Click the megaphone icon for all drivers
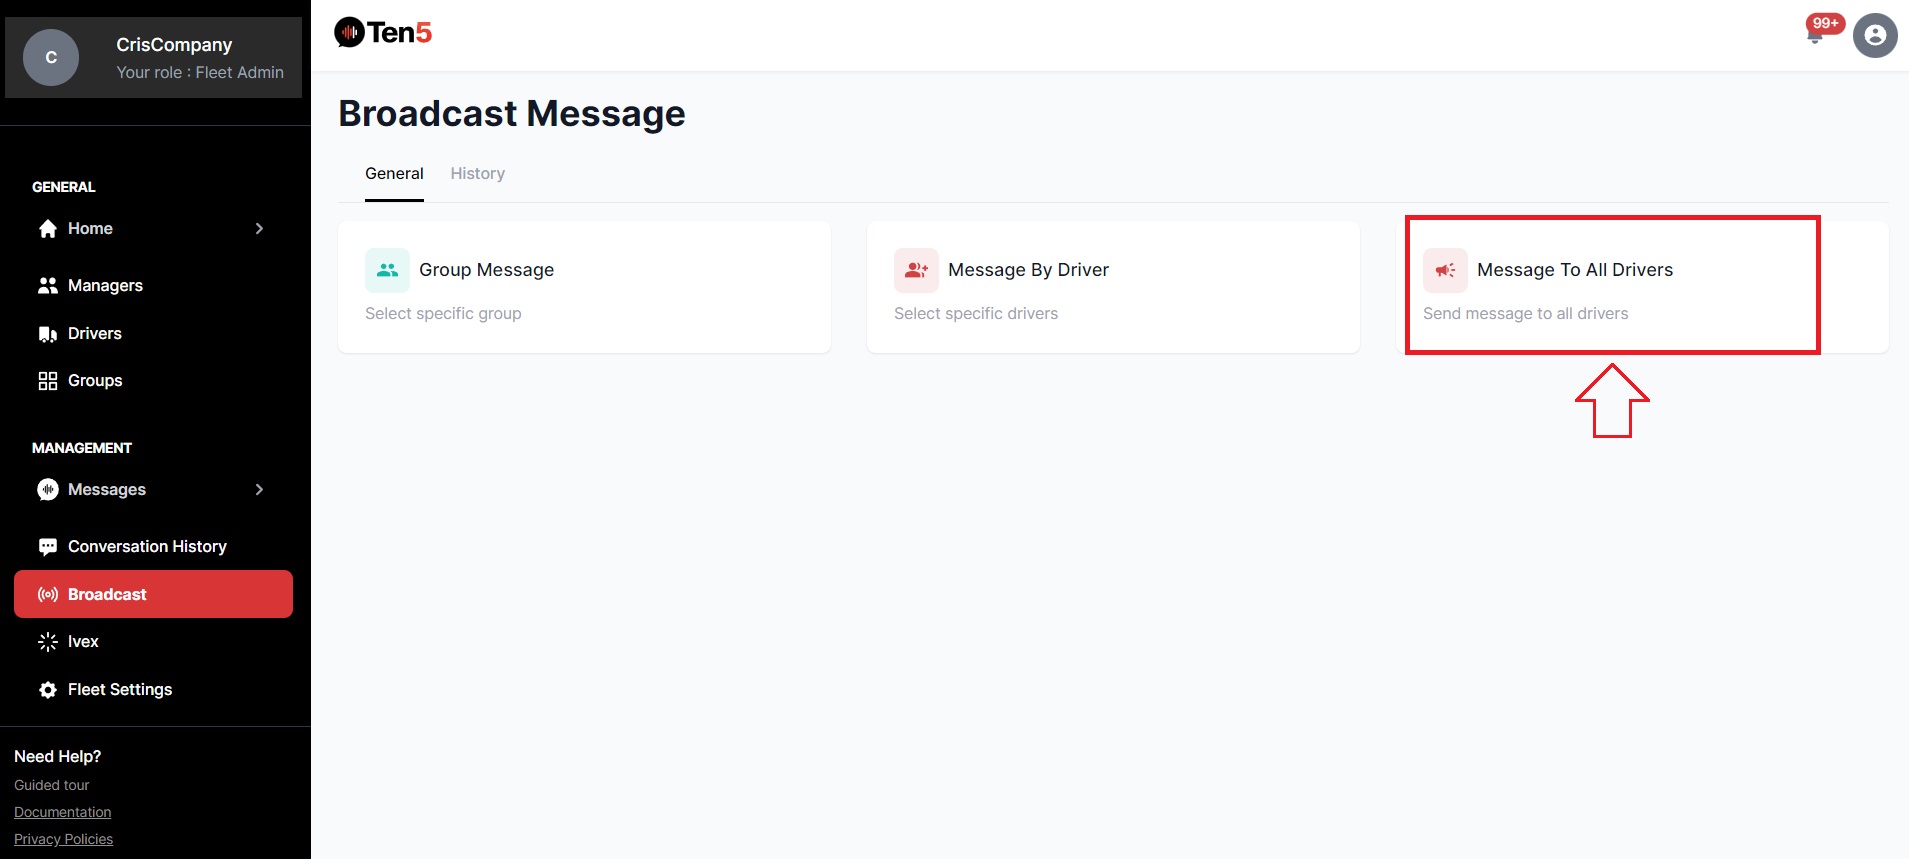Viewport: 1909px width, 859px height. 1445,270
